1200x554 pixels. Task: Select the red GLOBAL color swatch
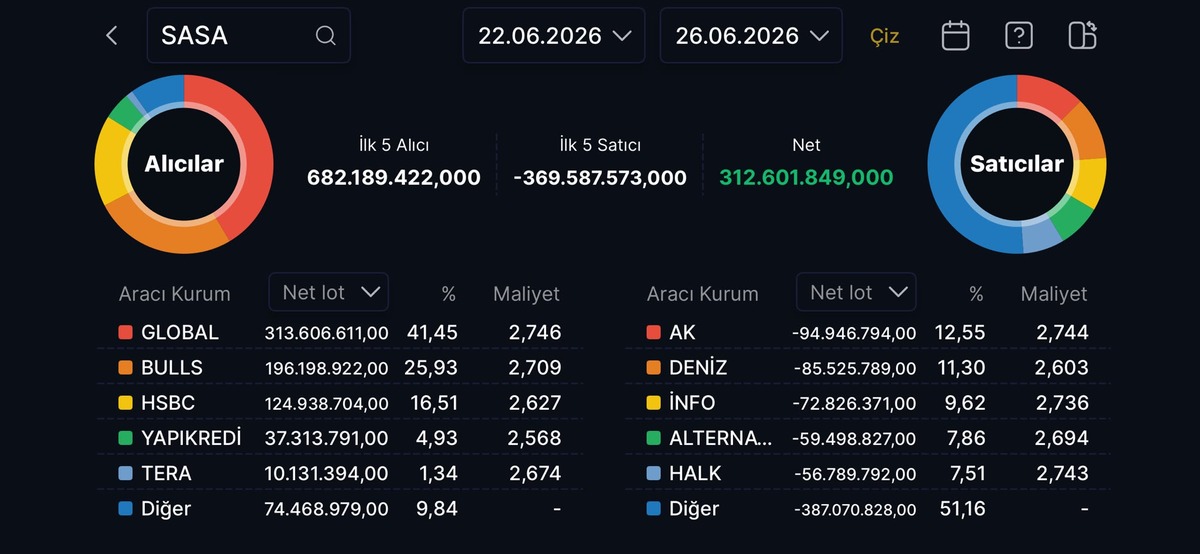(x=125, y=333)
